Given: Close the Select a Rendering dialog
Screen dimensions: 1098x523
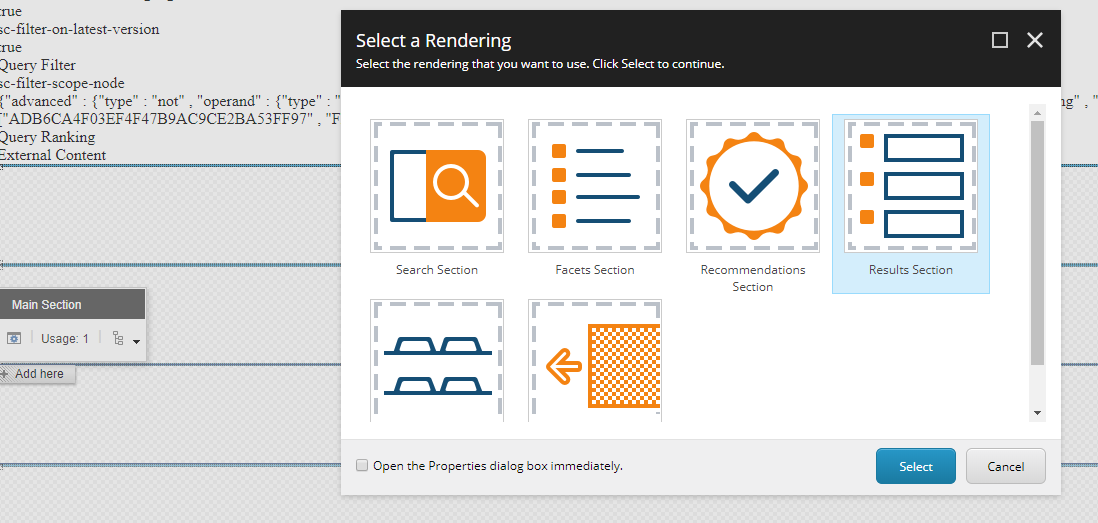Looking at the screenshot, I should (1035, 40).
